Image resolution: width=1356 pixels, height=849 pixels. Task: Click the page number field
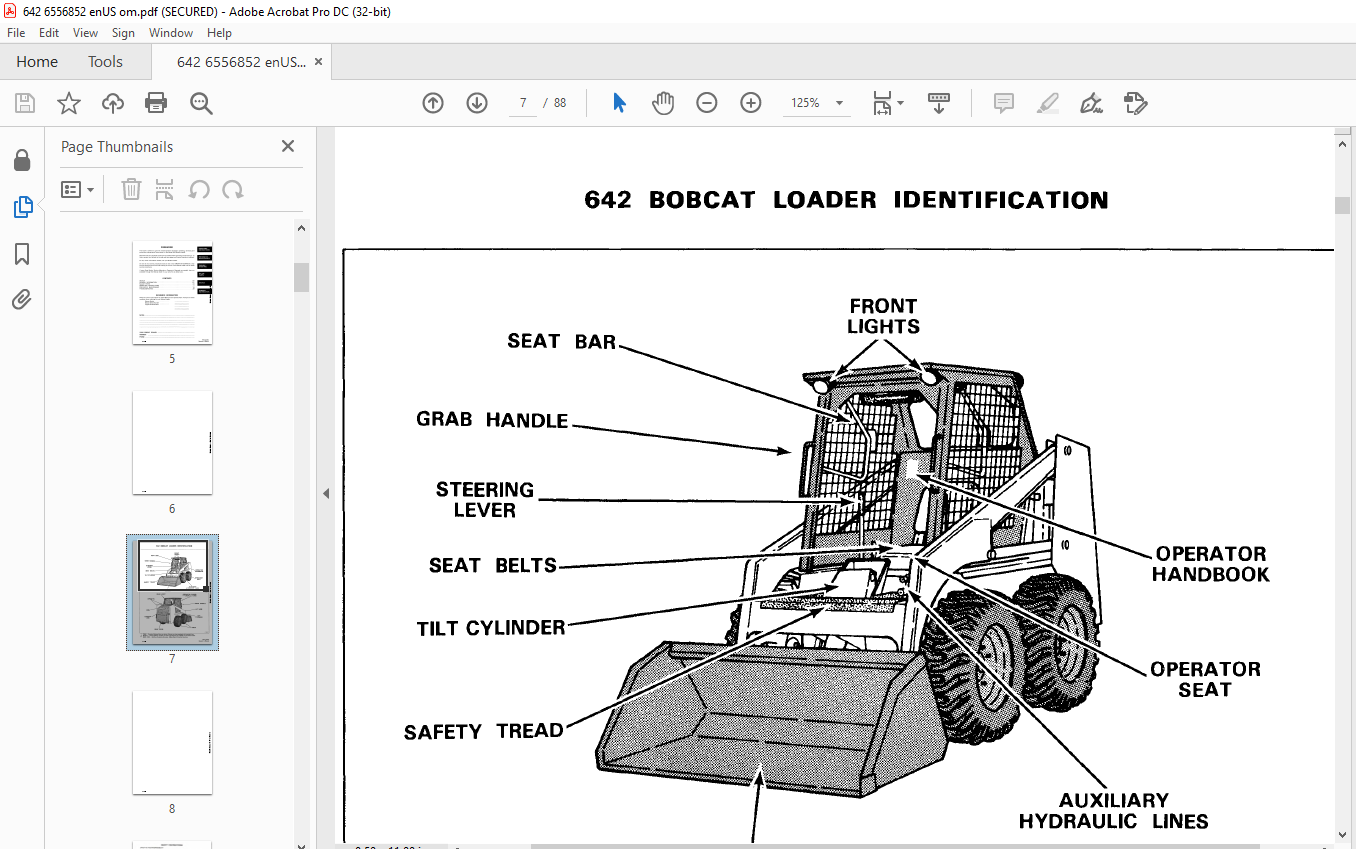tap(523, 103)
